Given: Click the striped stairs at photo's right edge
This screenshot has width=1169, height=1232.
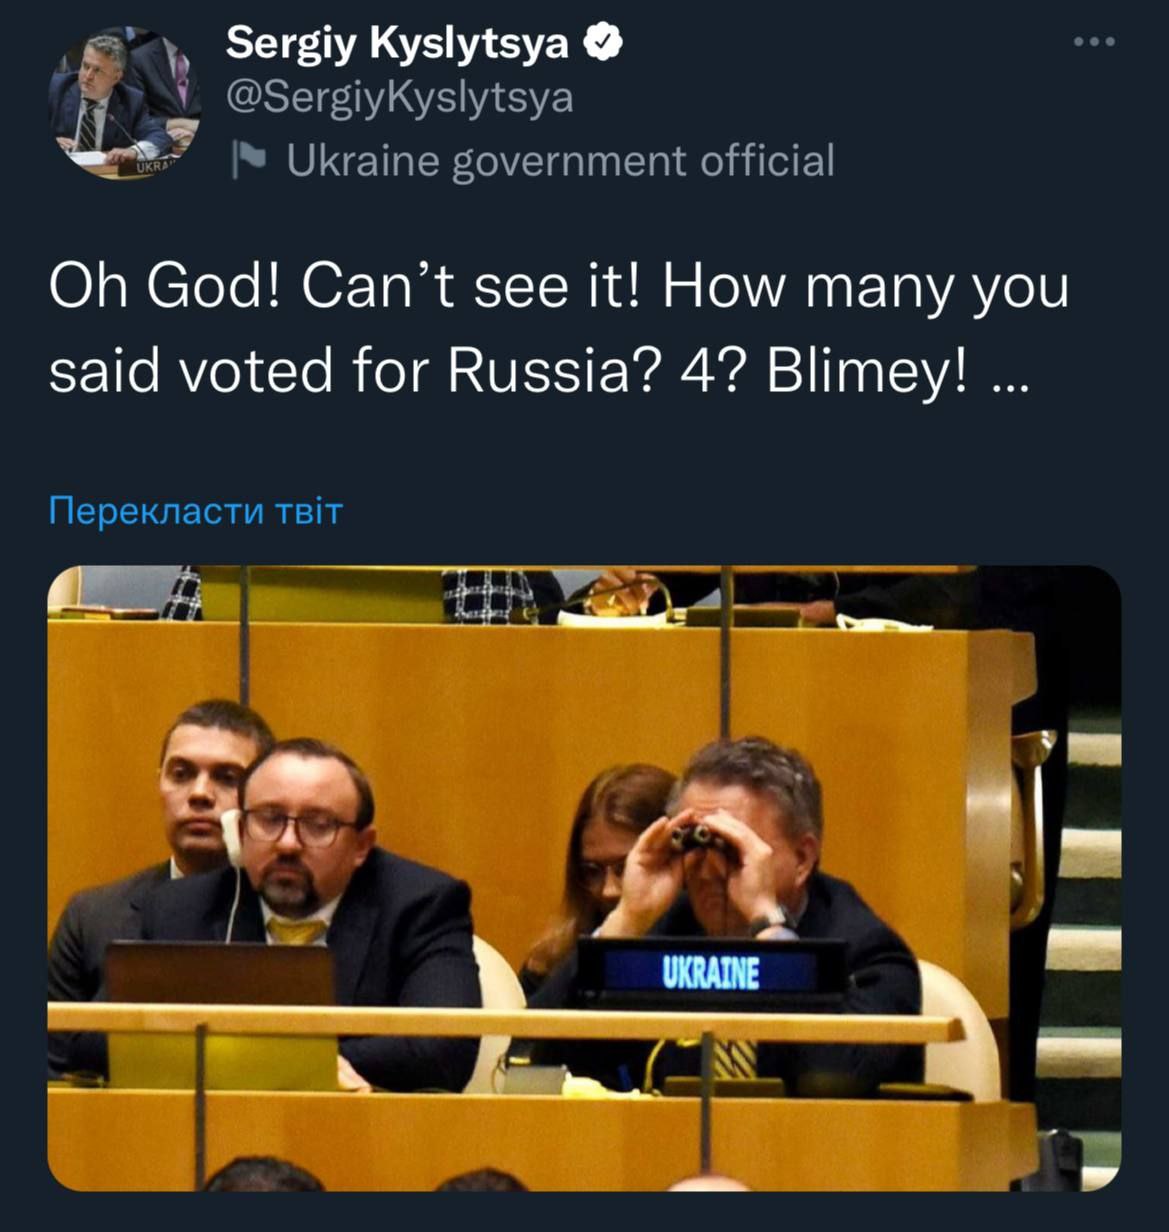Looking at the screenshot, I should [x=1090, y=900].
